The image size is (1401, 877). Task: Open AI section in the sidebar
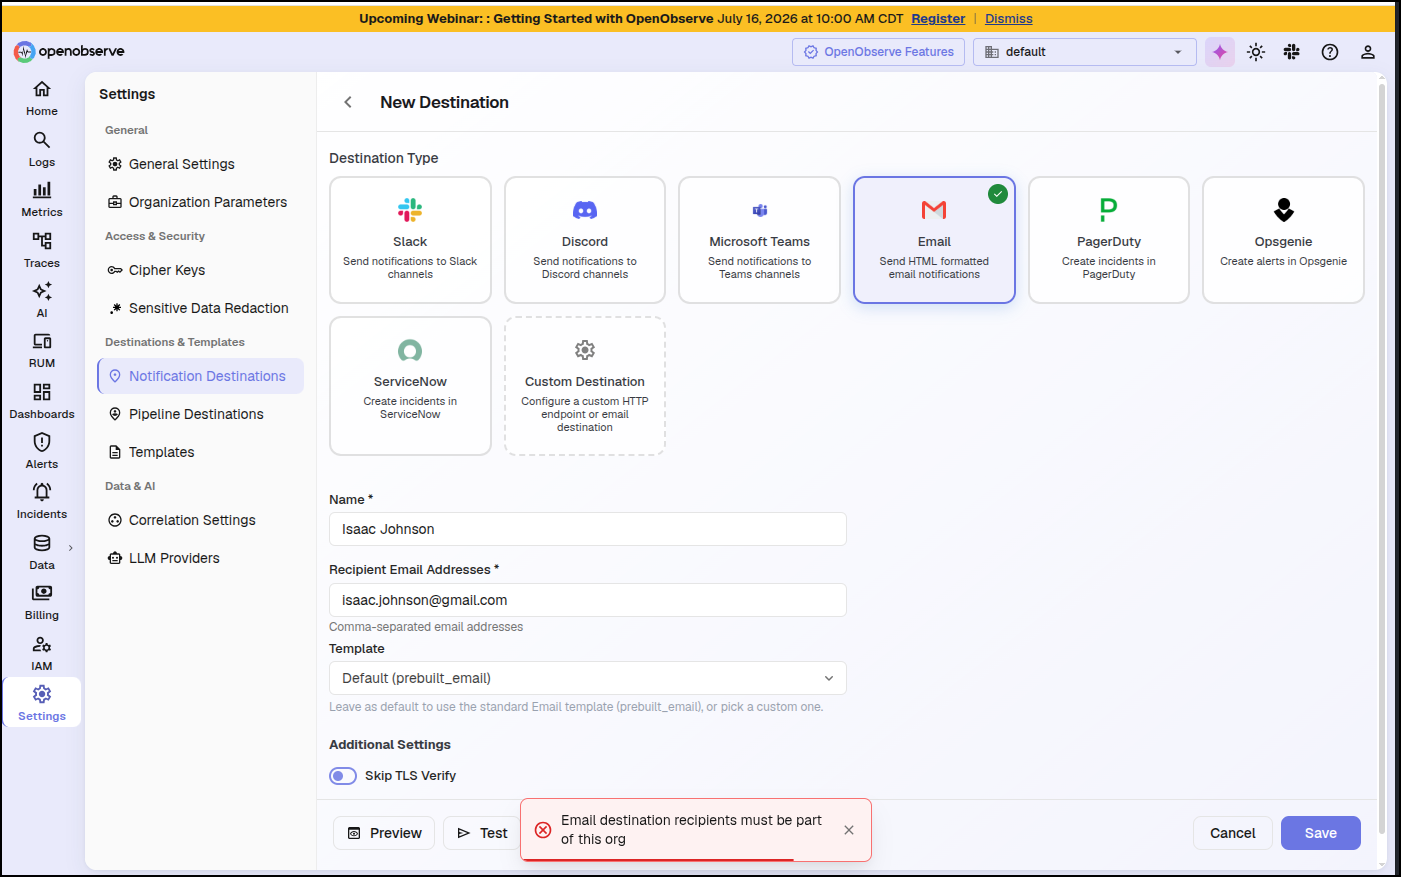42,300
